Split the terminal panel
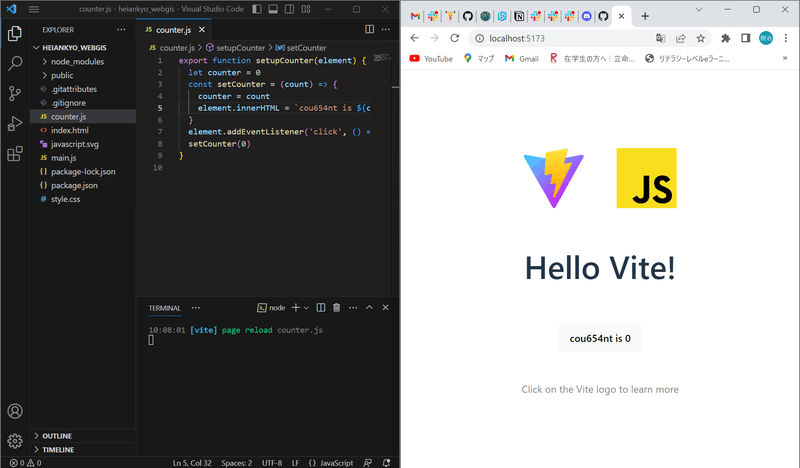Screen dimensions: 800x468 [x=320, y=307]
